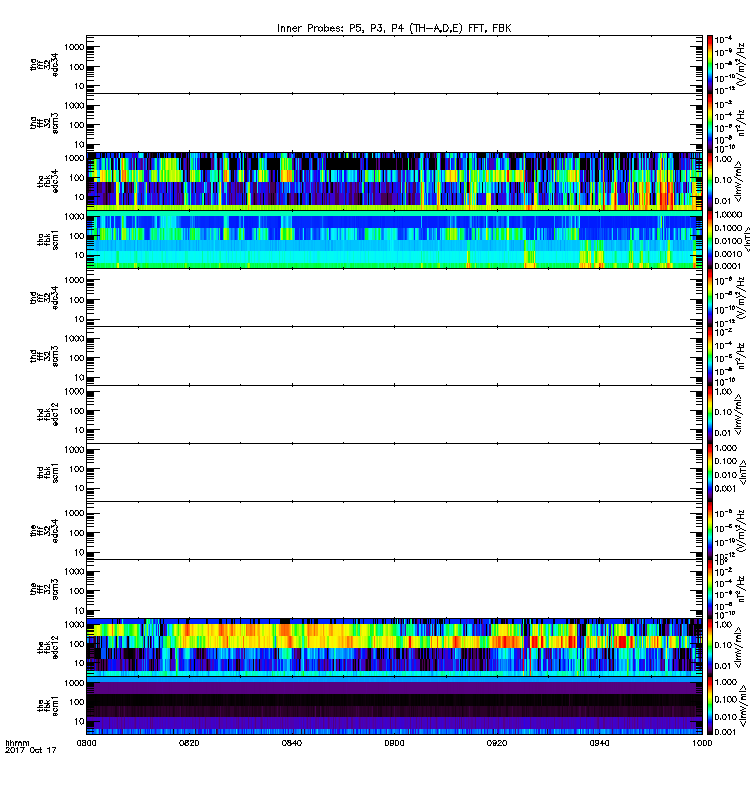
Task: Click the color bar of tha fbk edc34 panel
Action: (710, 181)
